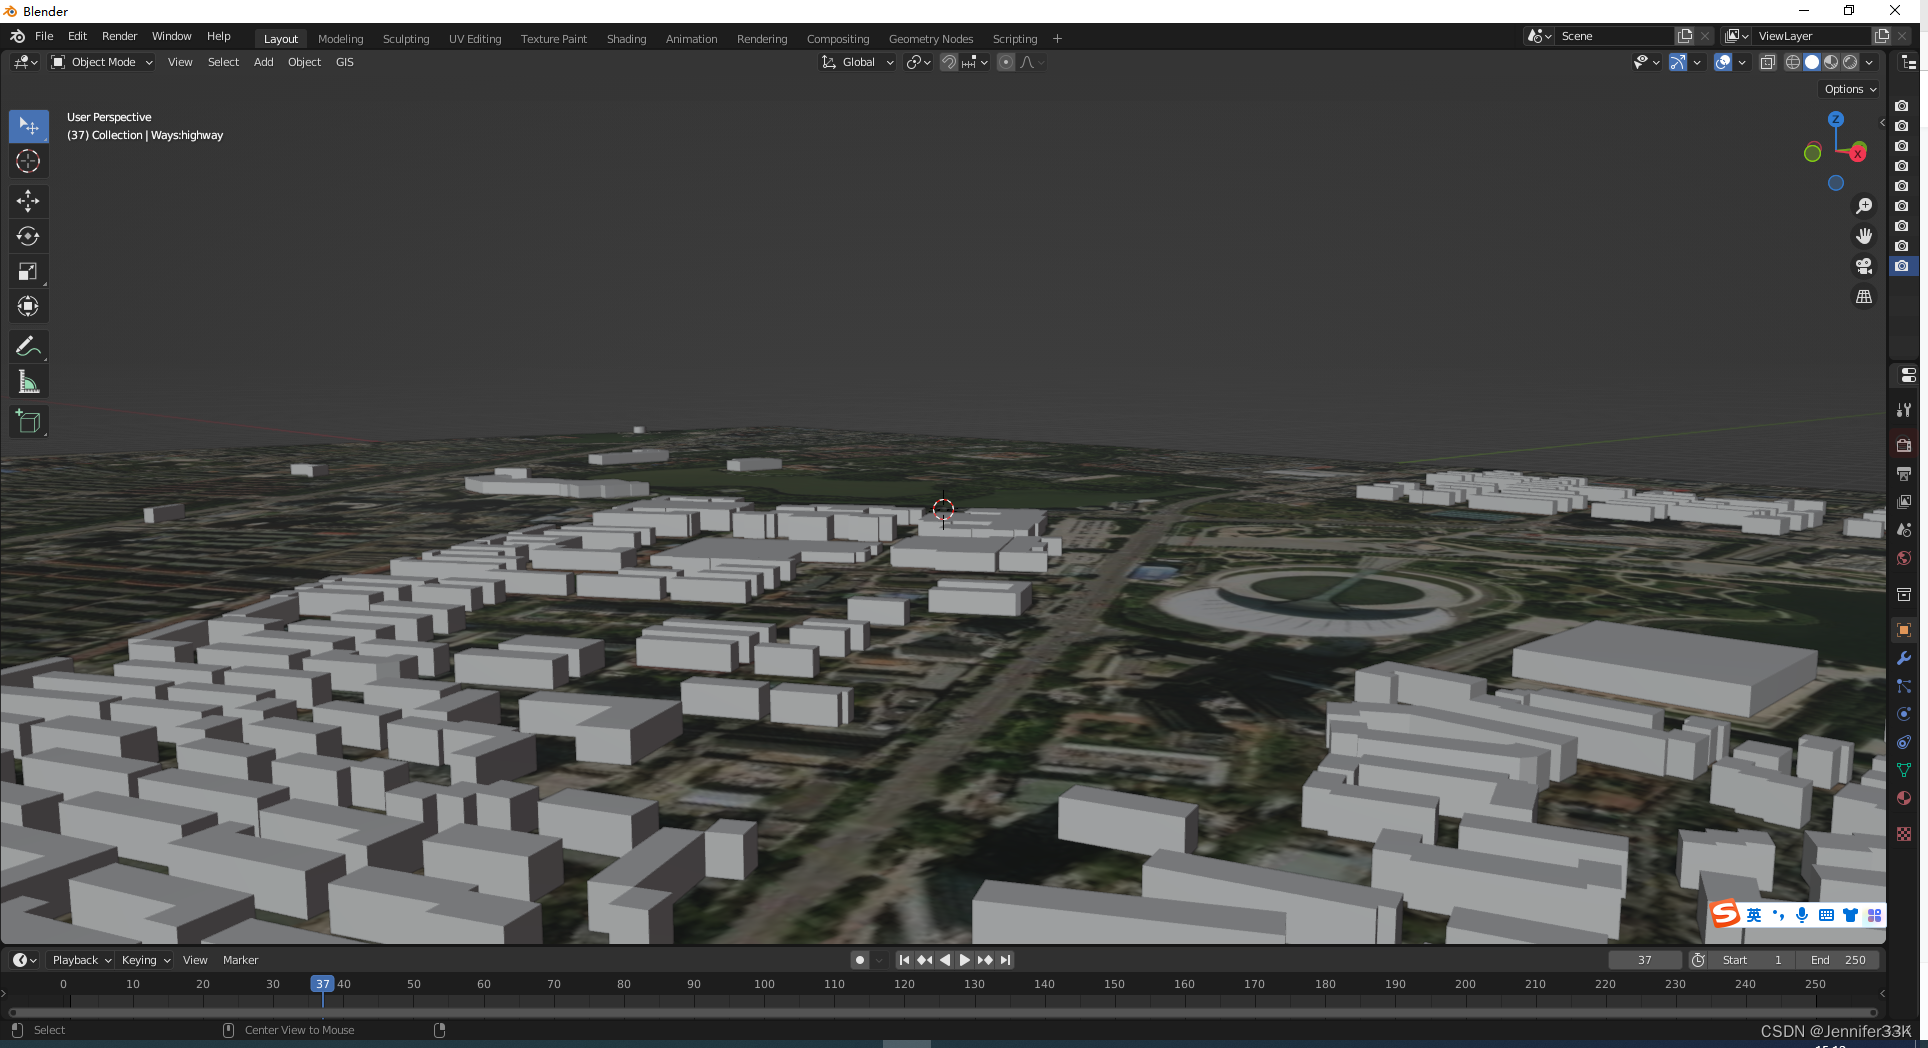
Task: Expand the sidebar with small arrow
Action: (1882, 123)
